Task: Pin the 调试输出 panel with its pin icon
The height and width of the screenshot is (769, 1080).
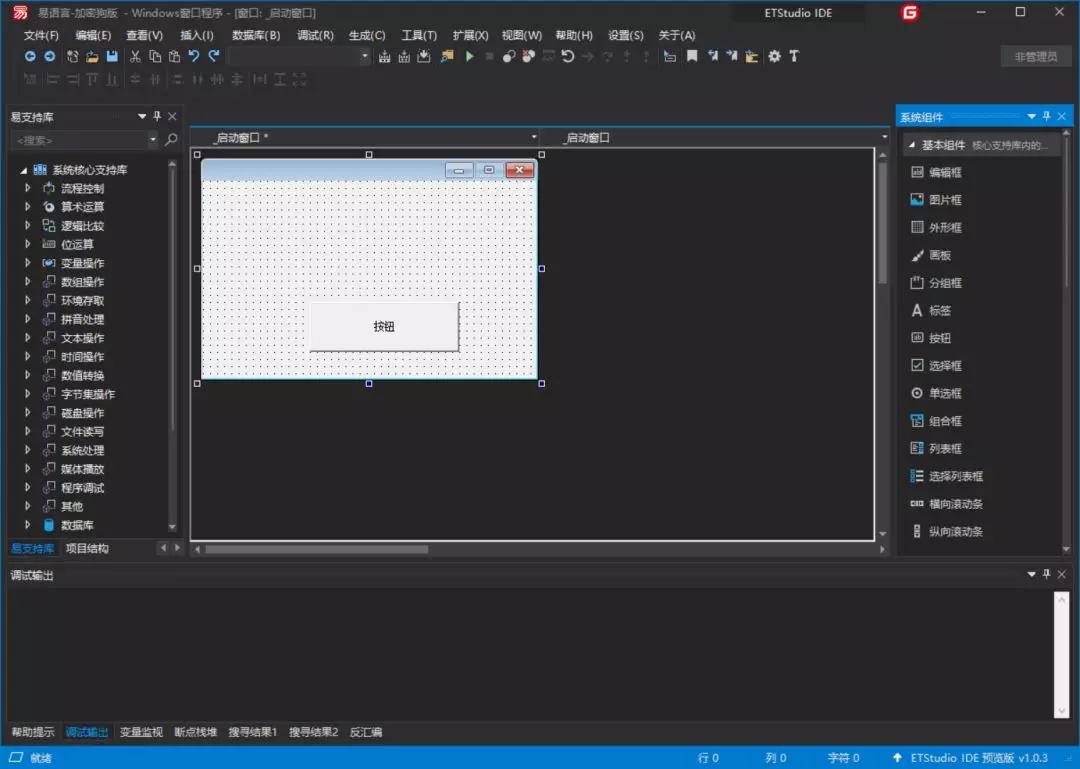Action: (x=1046, y=574)
